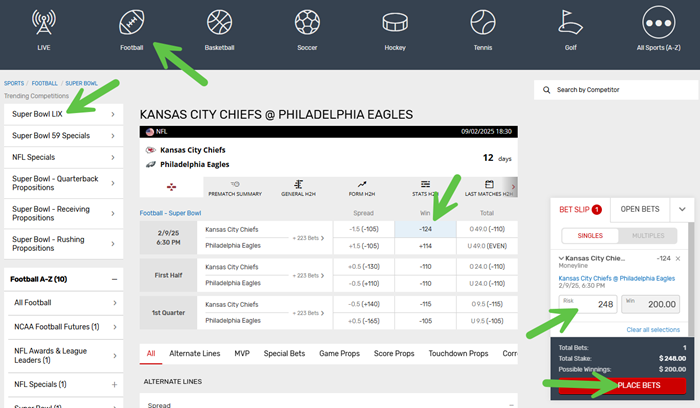700x408 pixels.
Task: Remove Kansas City Chiefs selection from slip
Action: pos(678,258)
